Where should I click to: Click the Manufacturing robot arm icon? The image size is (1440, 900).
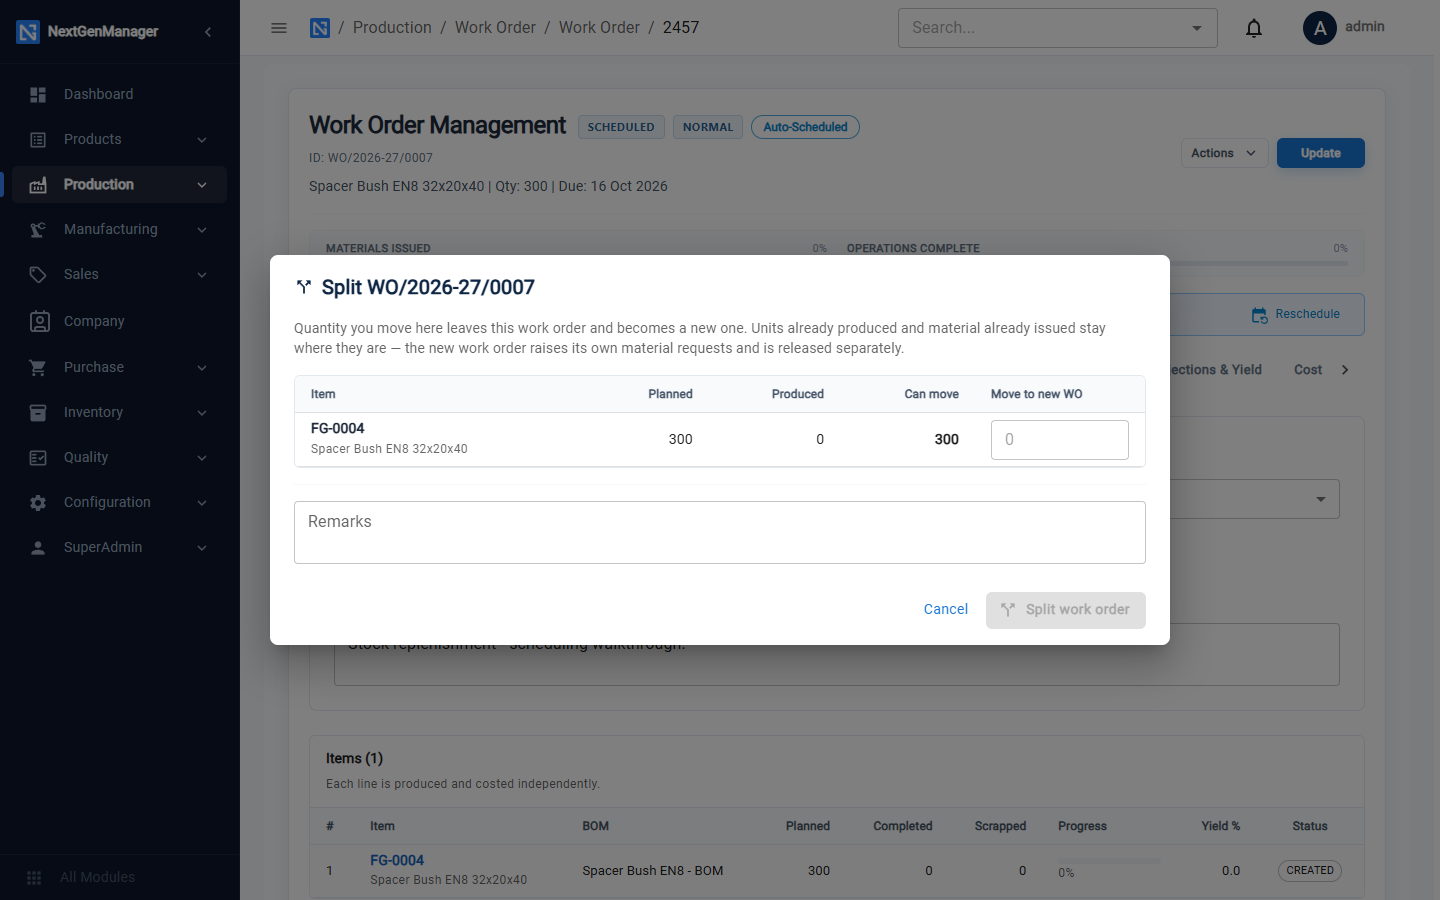pos(38,229)
